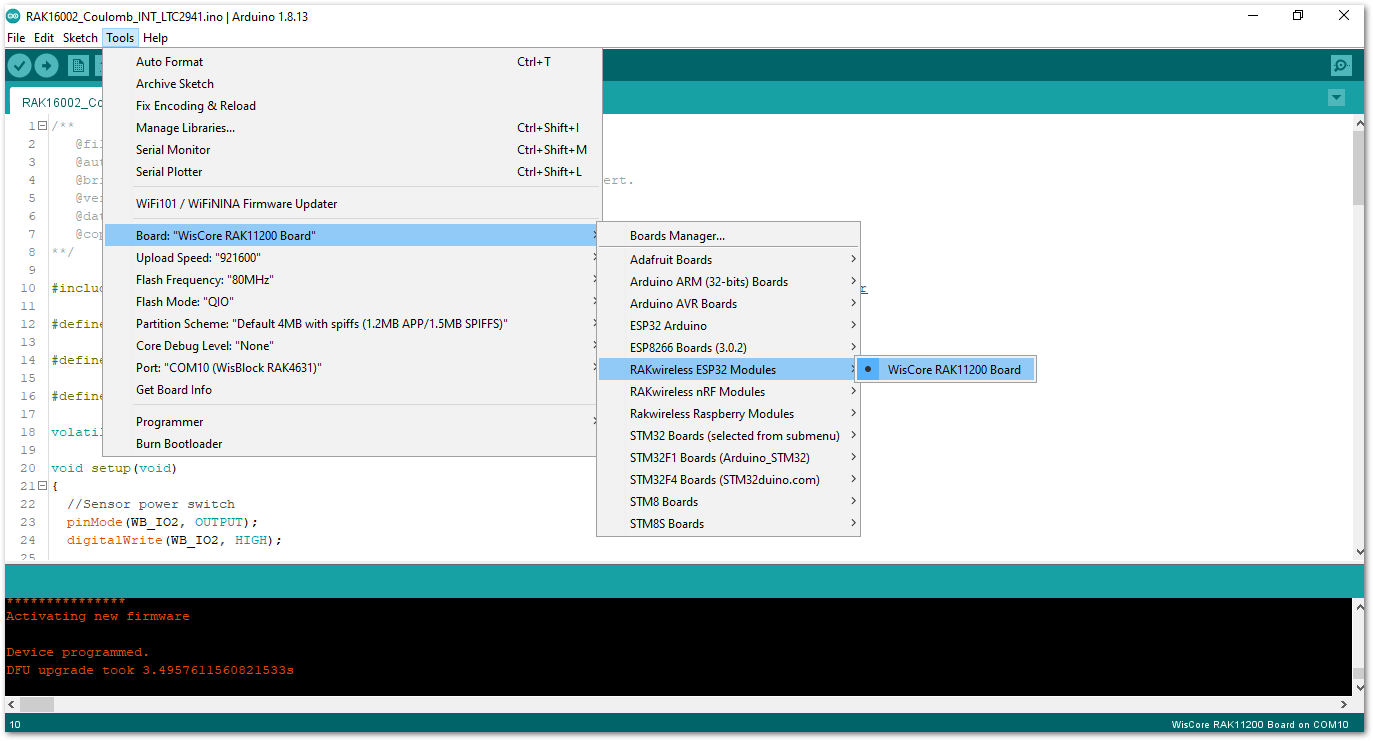Expand Upload Speed 921600 submenu

pos(353,258)
